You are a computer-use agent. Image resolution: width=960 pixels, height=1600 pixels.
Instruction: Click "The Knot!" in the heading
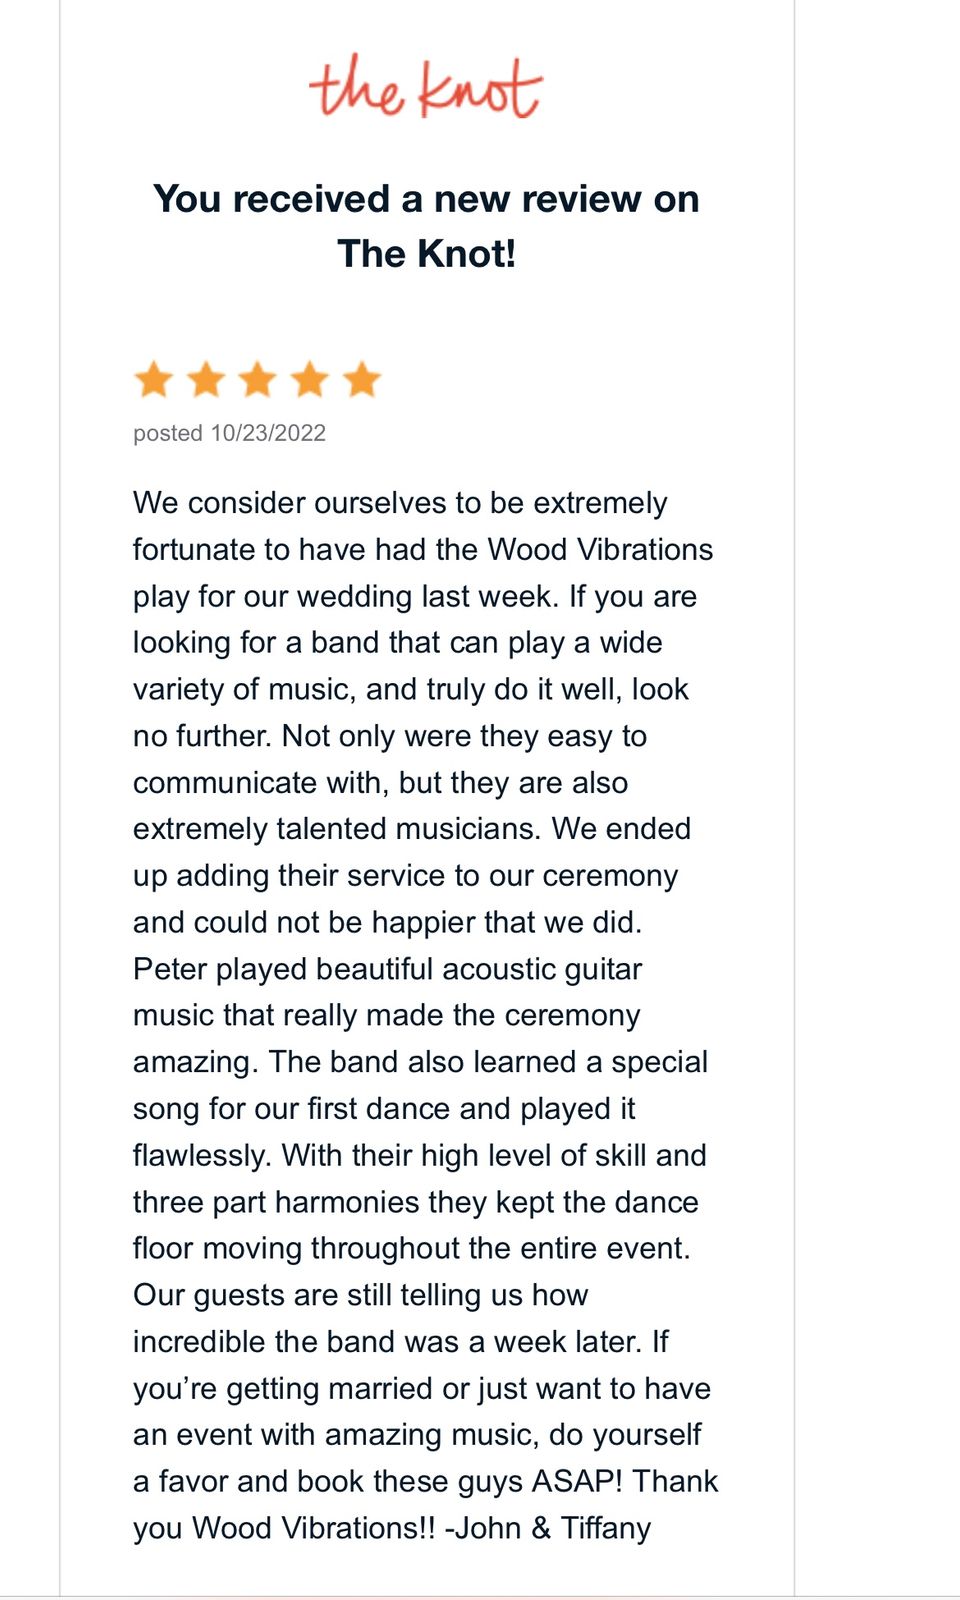coord(426,254)
